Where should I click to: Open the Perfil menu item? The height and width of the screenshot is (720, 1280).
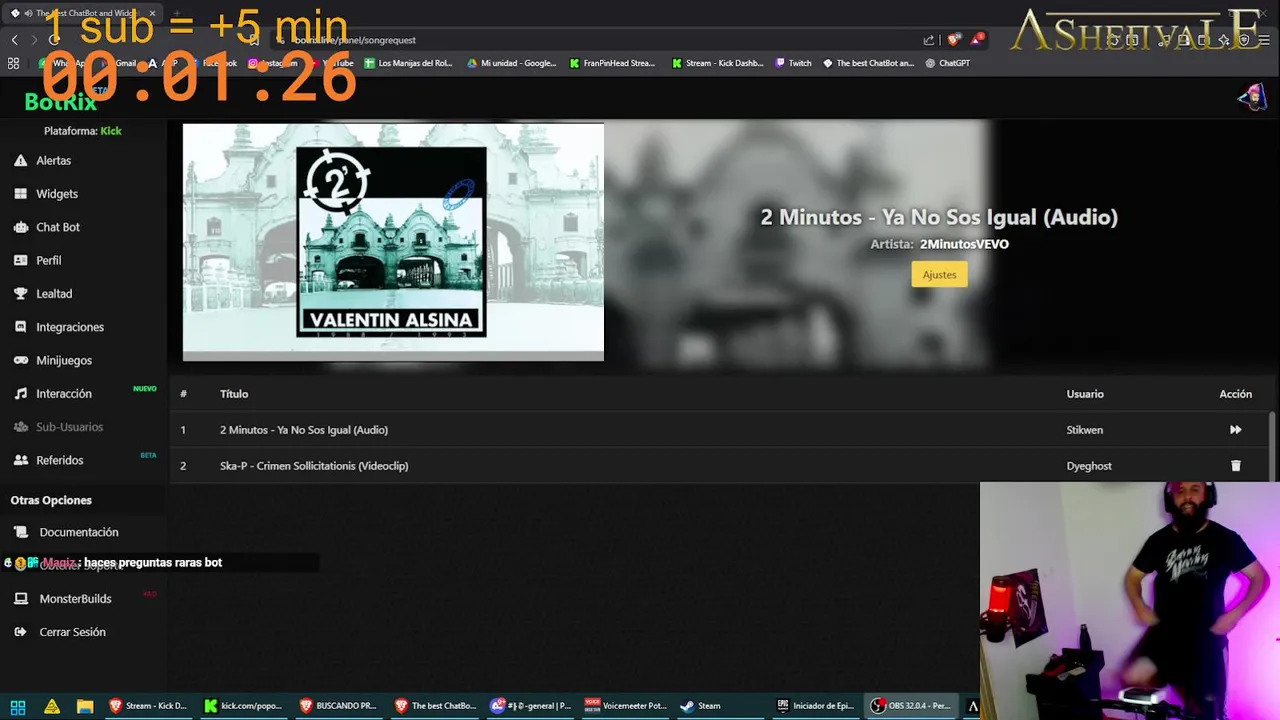[49, 260]
